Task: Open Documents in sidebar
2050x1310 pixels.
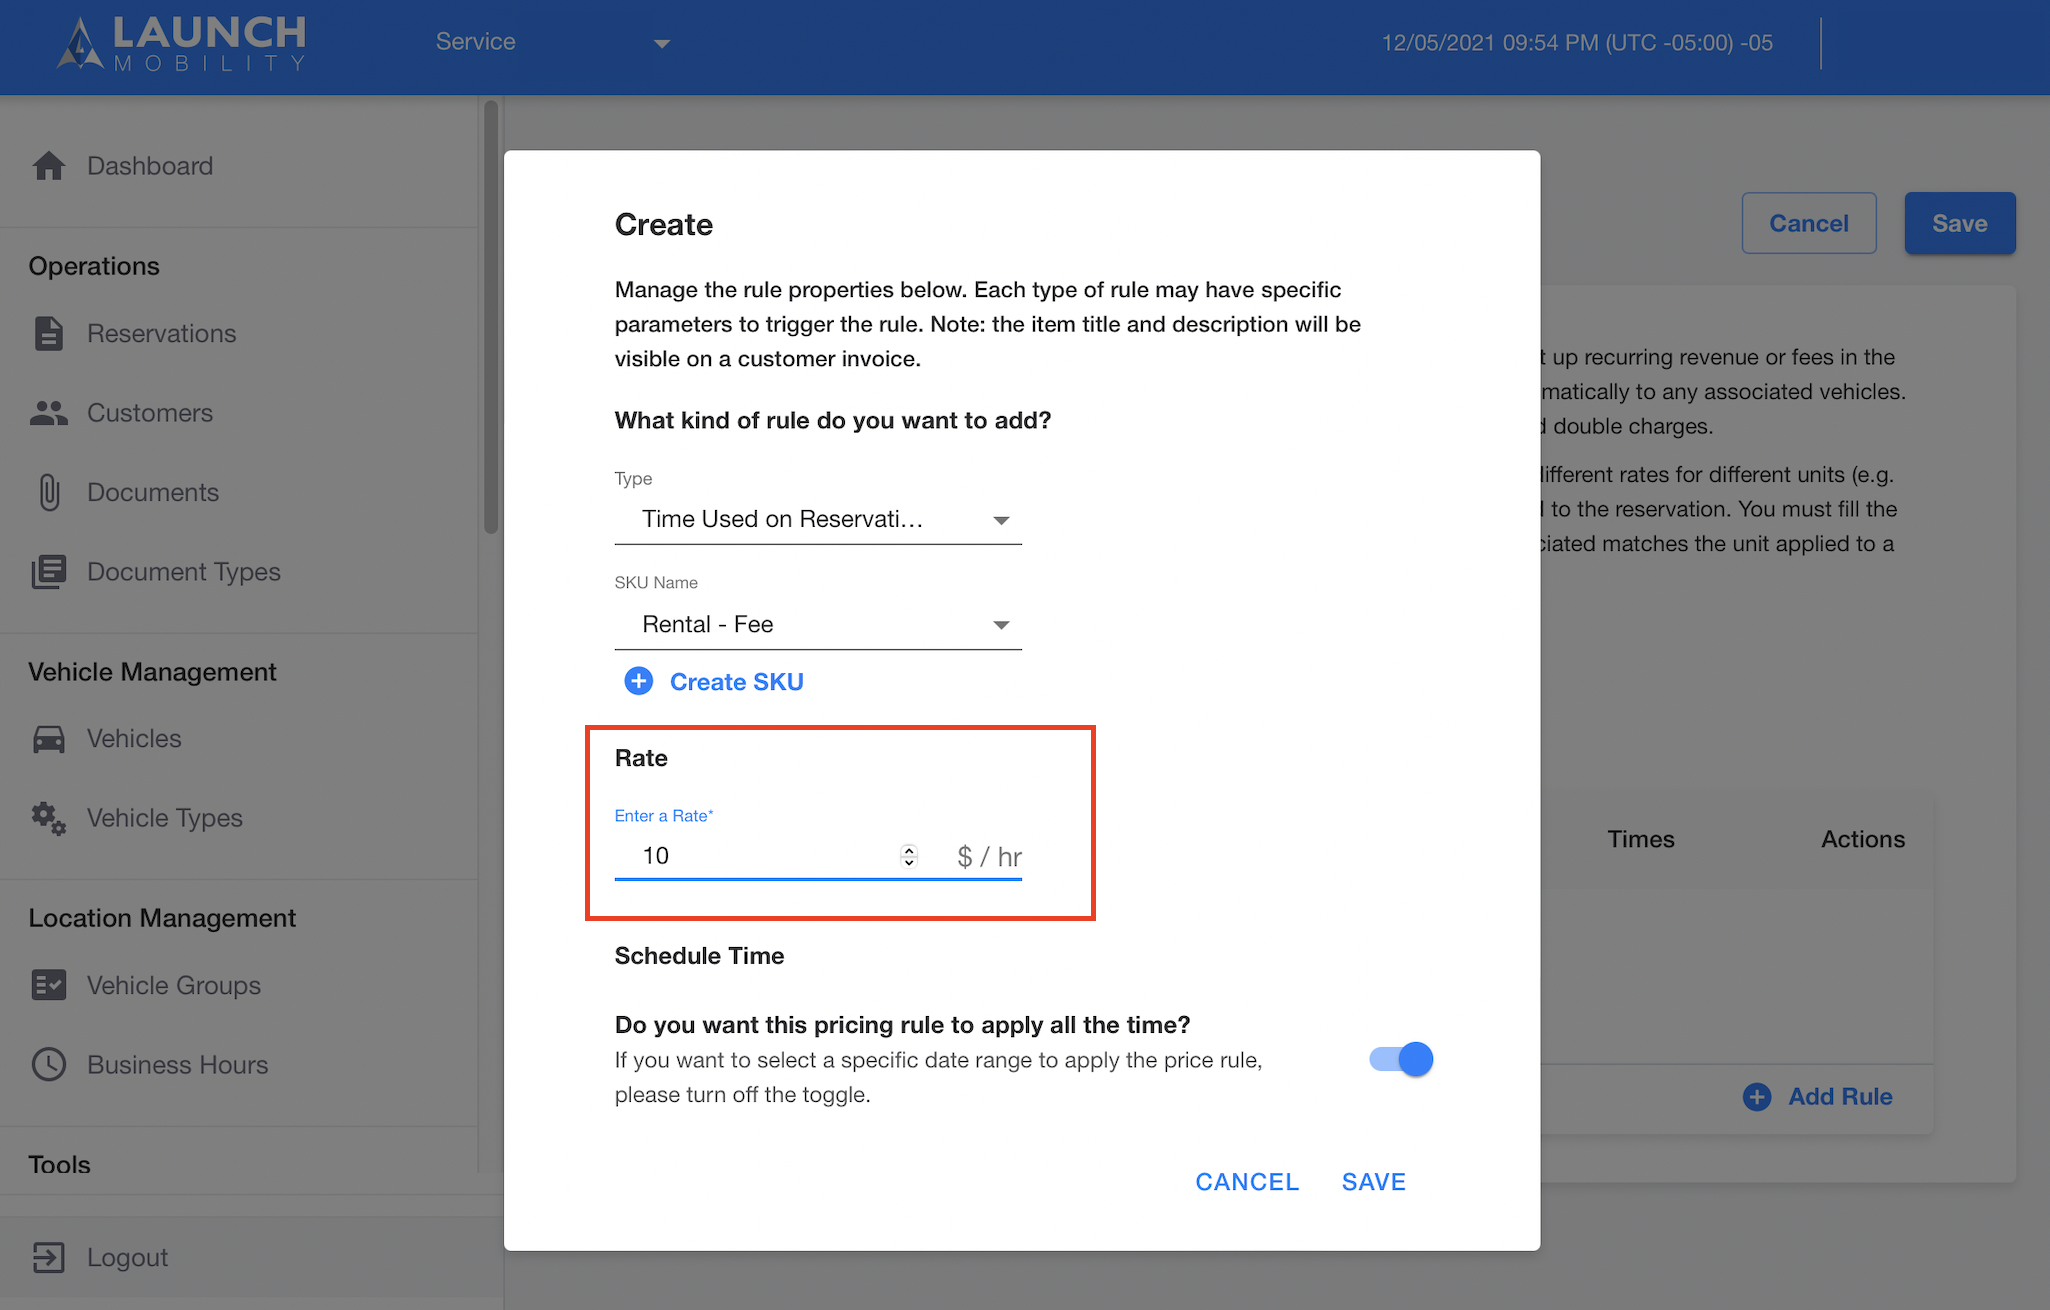Action: coord(153,492)
